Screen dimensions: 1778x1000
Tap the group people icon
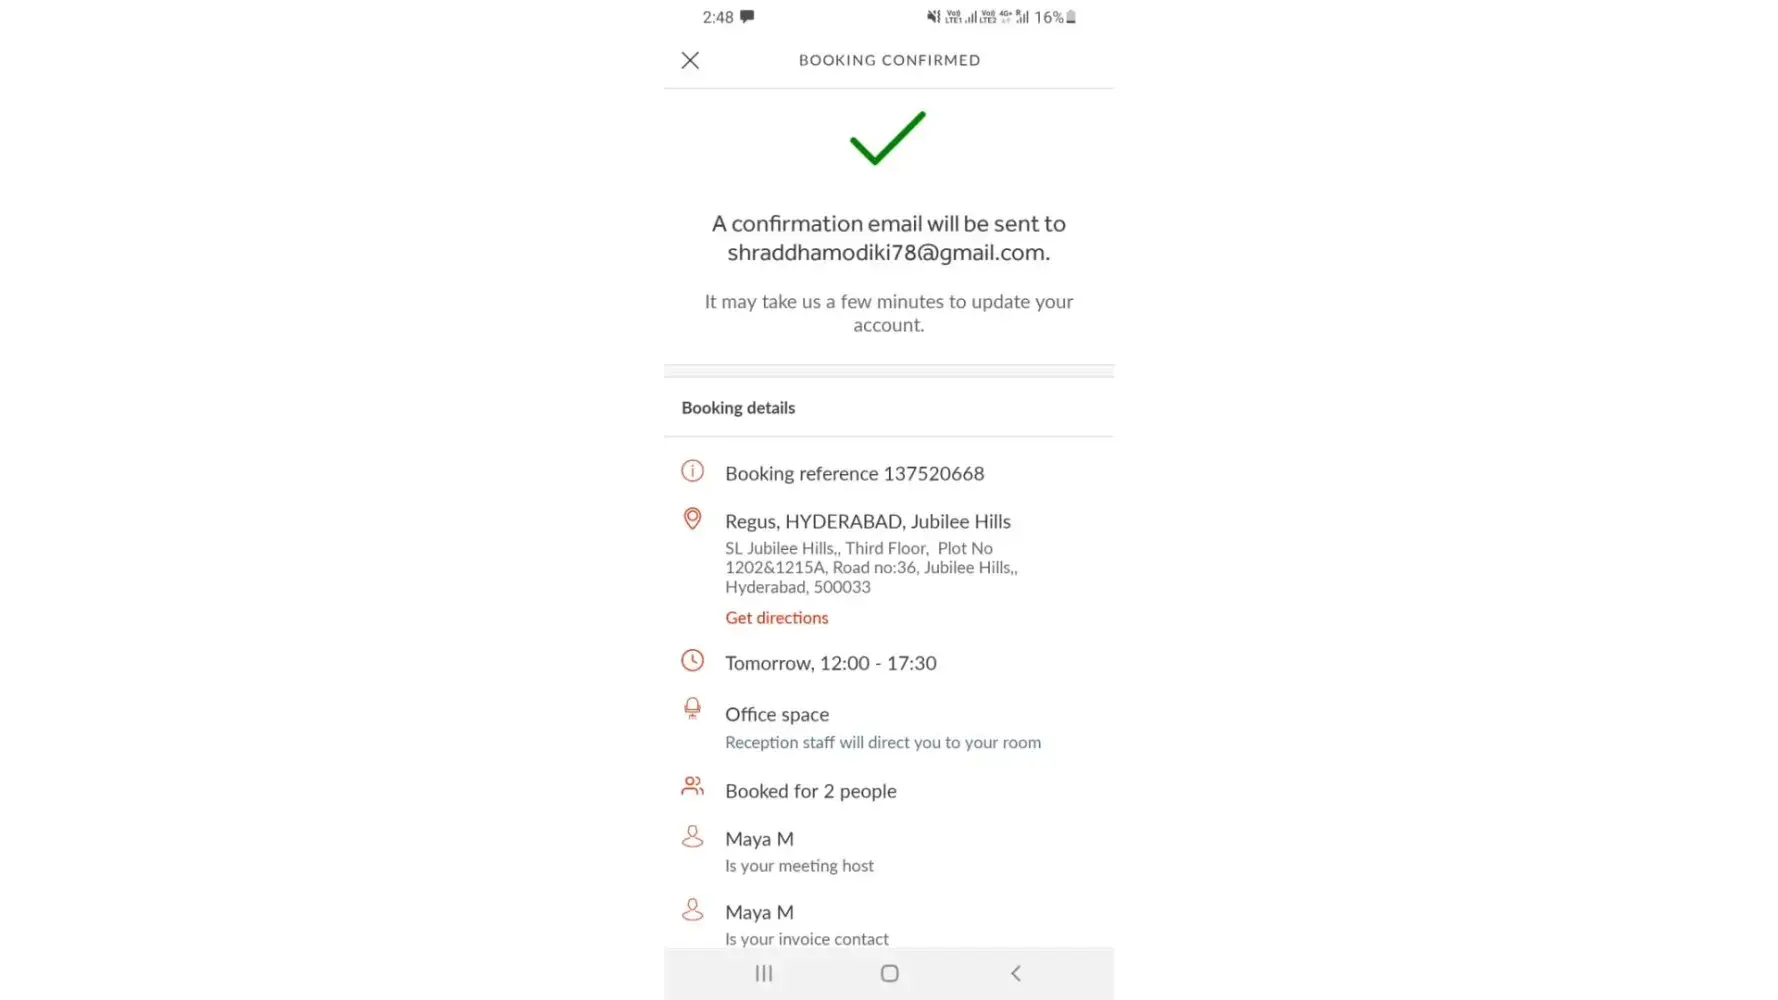(692, 786)
